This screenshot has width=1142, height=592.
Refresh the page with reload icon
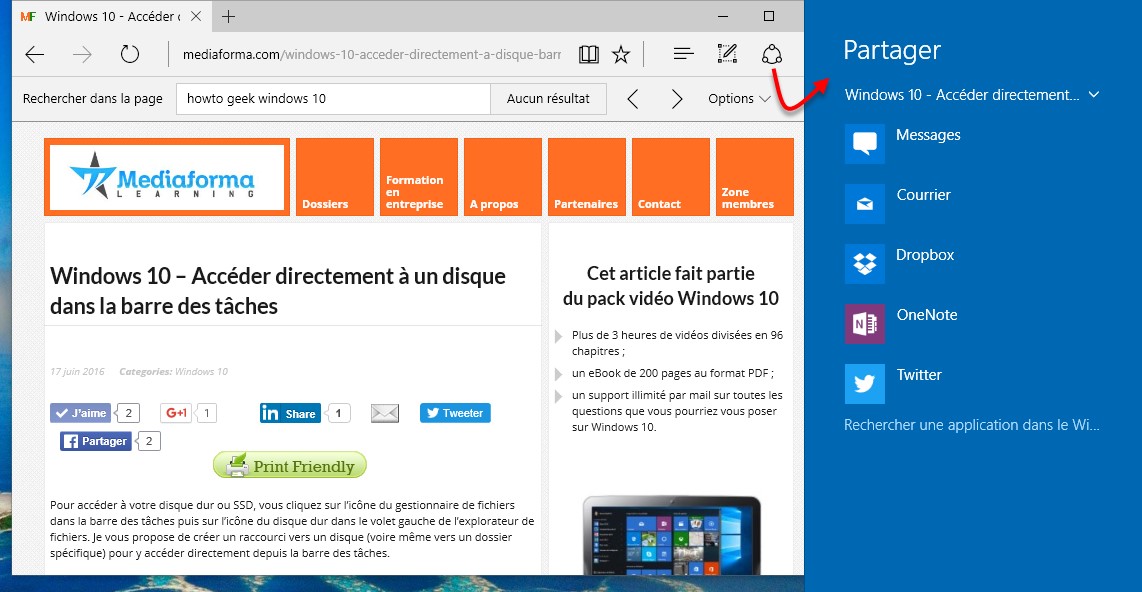coord(130,55)
